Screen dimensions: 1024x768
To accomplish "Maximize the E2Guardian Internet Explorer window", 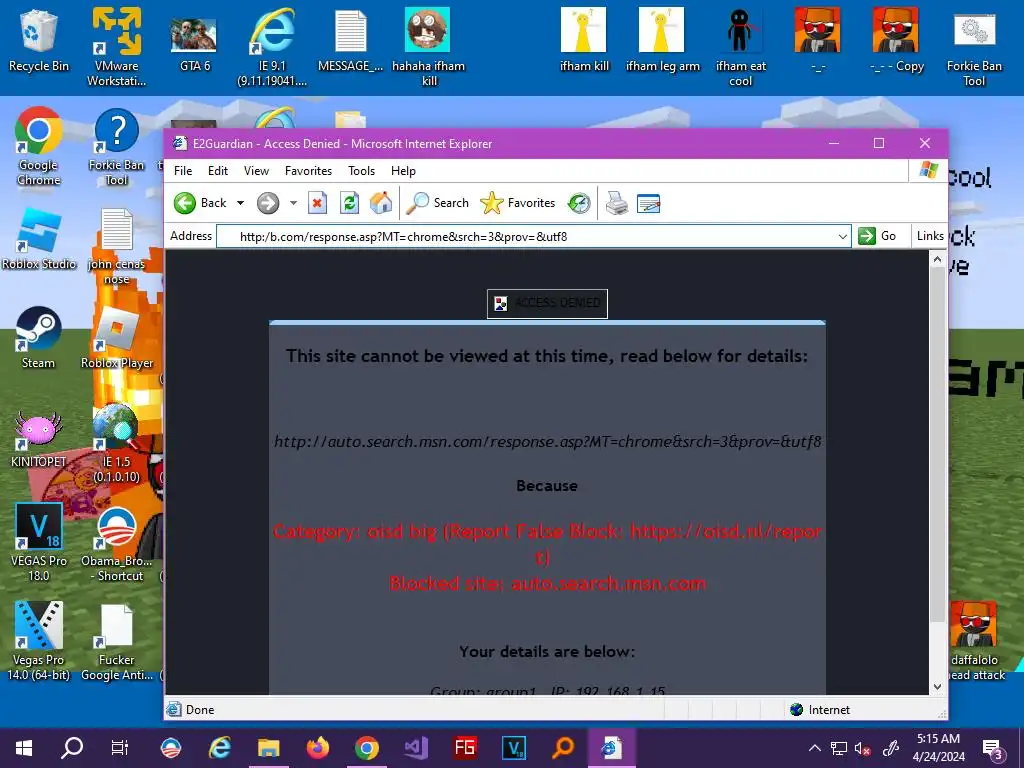I will coord(879,143).
